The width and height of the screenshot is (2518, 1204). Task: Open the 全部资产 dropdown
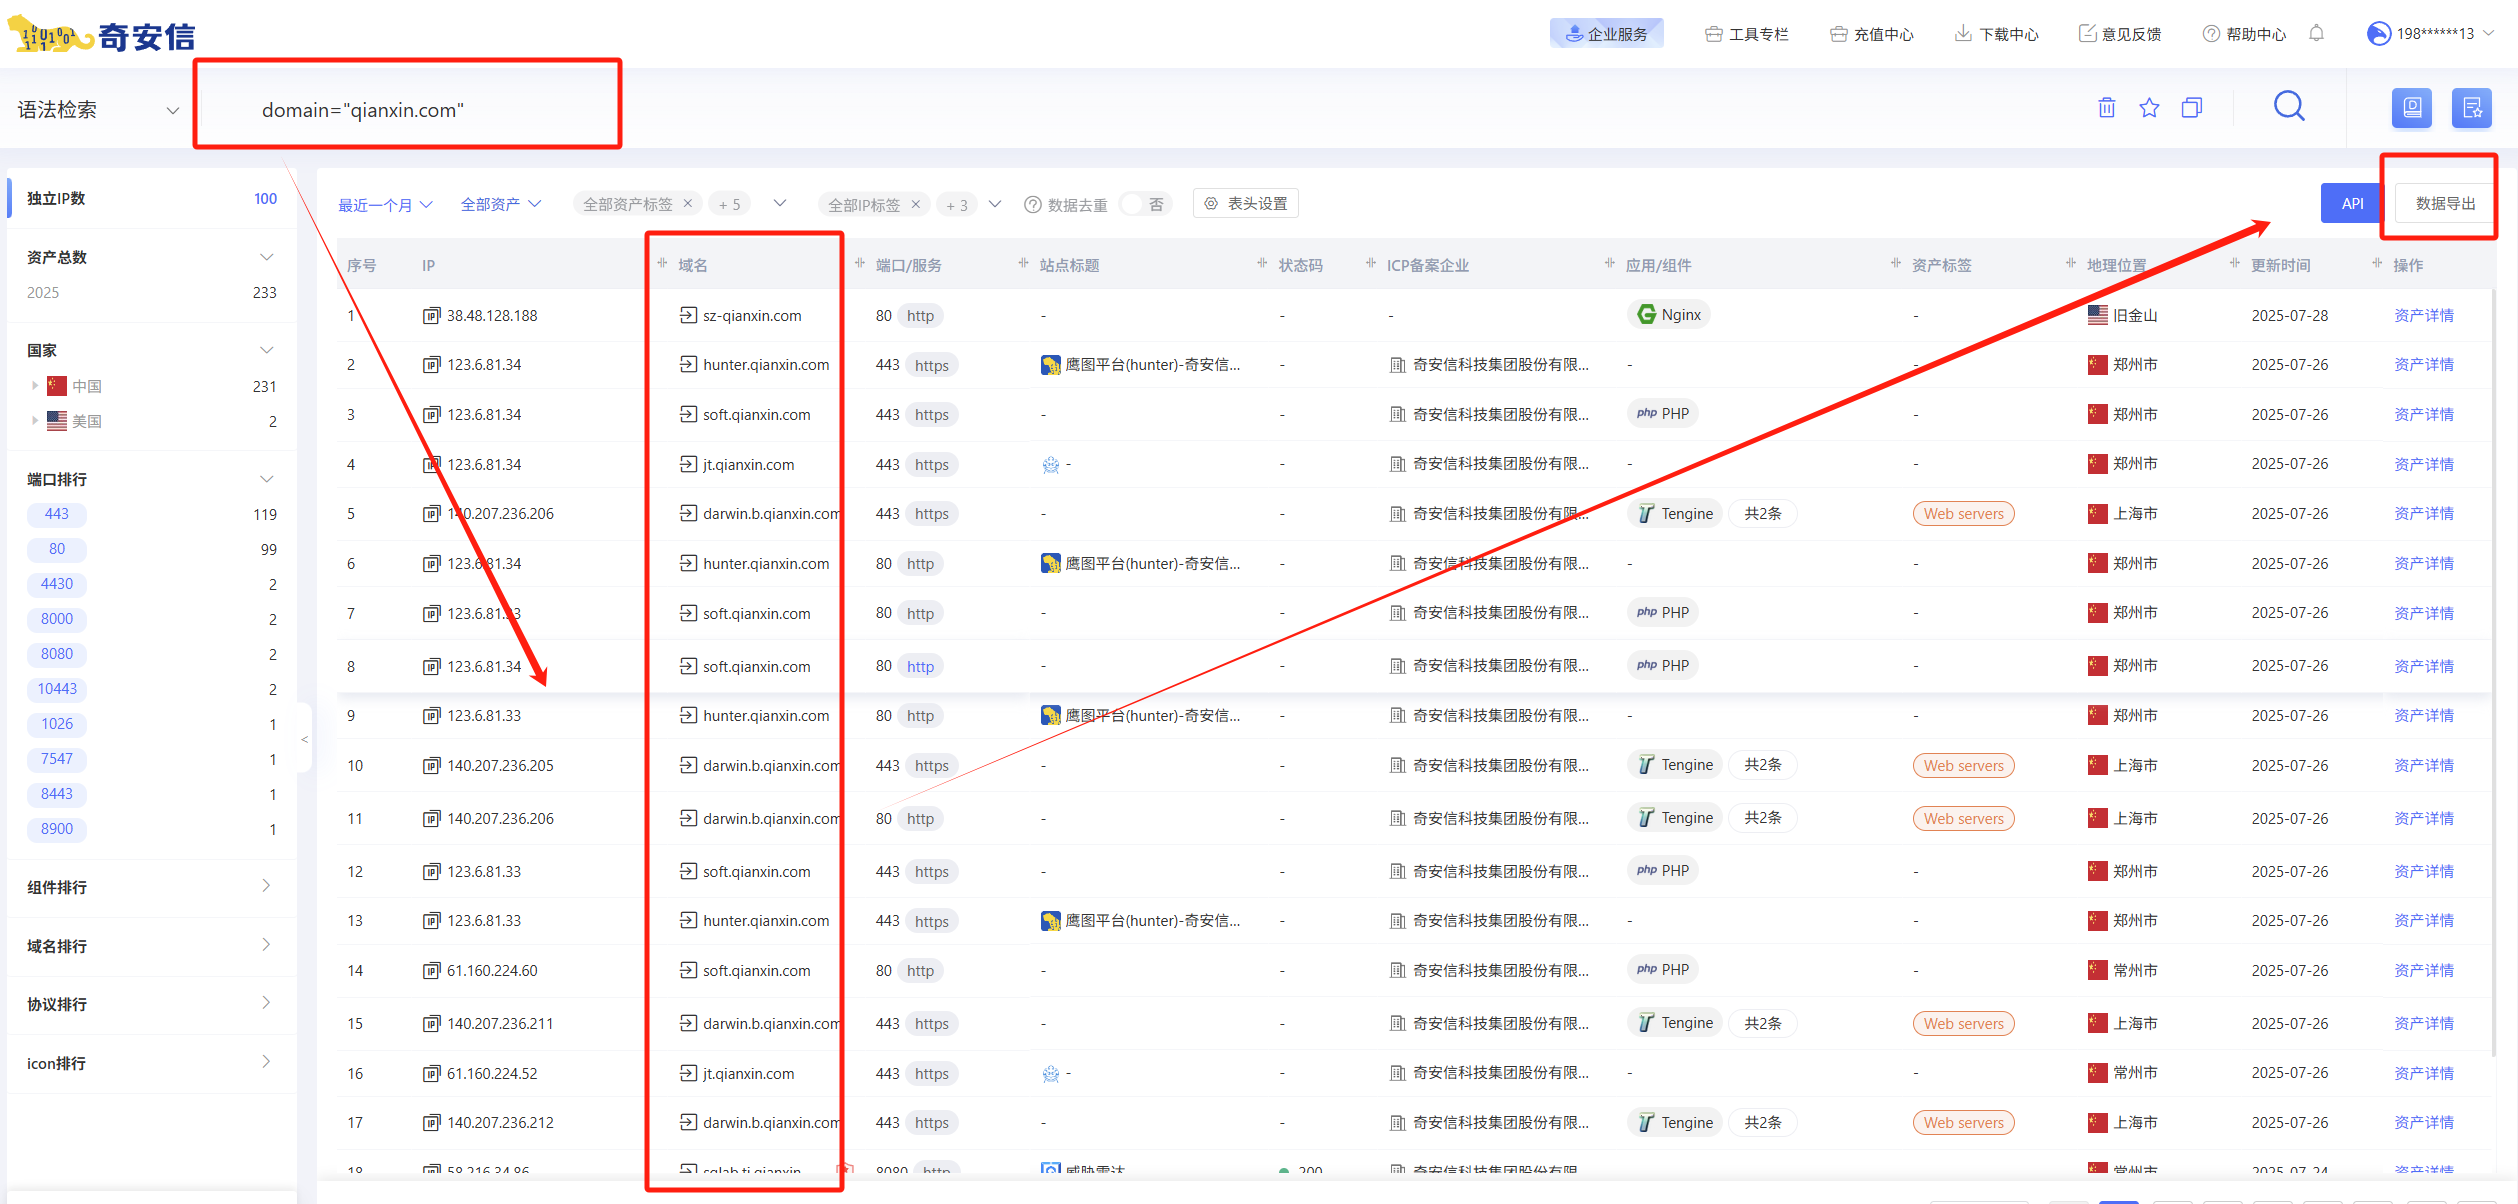[x=500, y=204]
